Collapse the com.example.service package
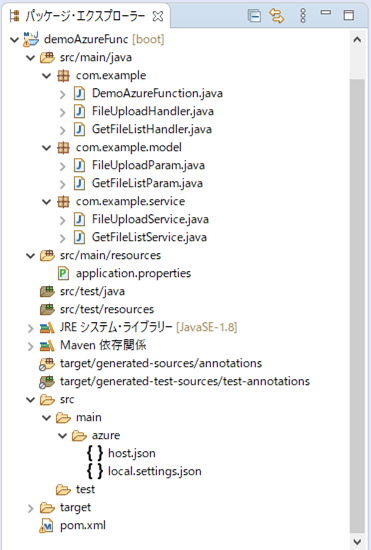 click(x=47, y=202)
